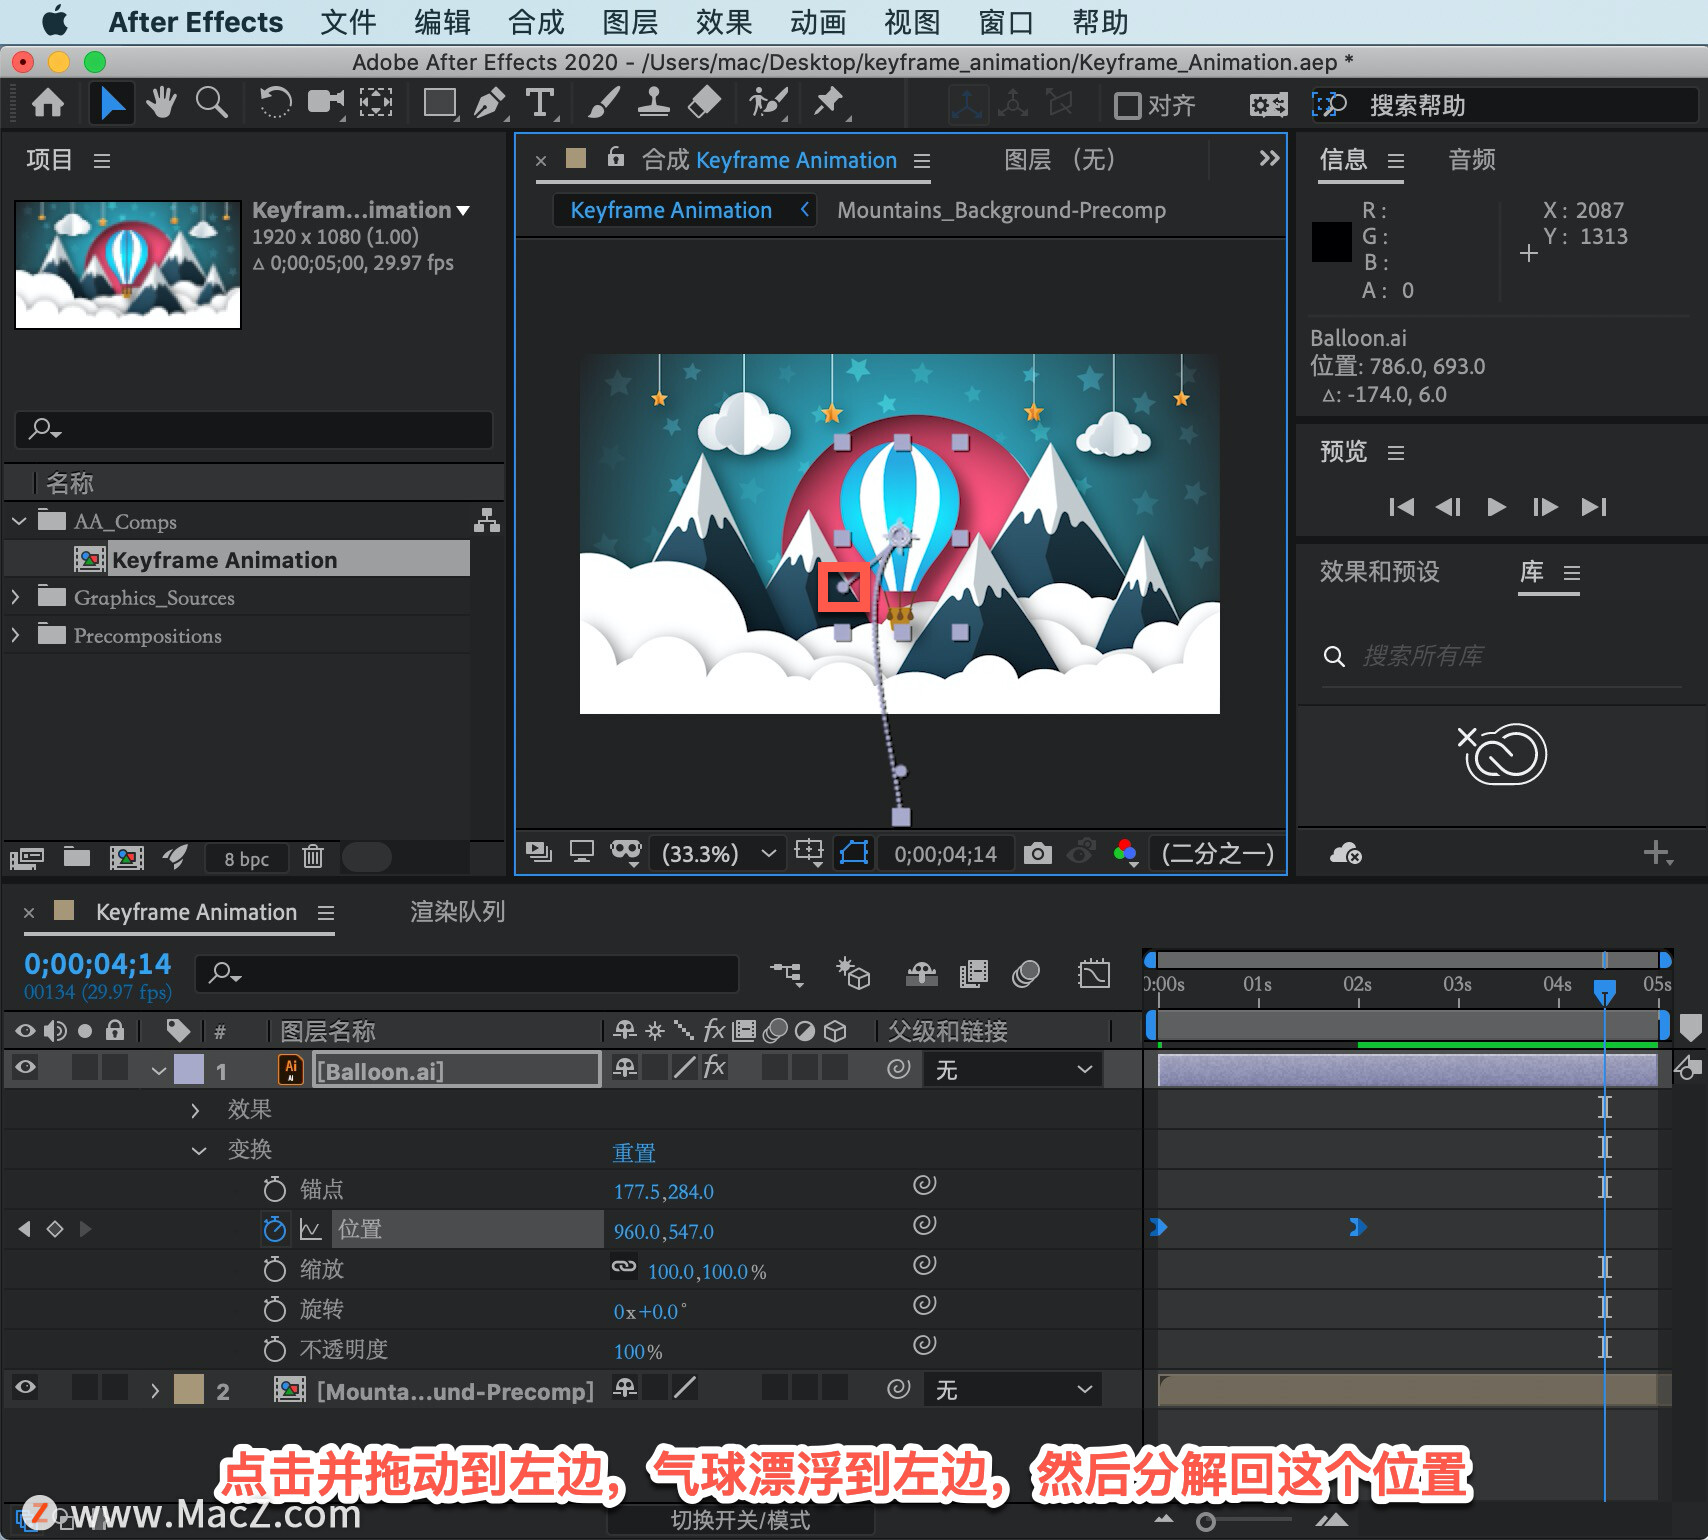Open 文件 menu in menu bar
The image size is (1708, 1540).
(x=348, y=22)
